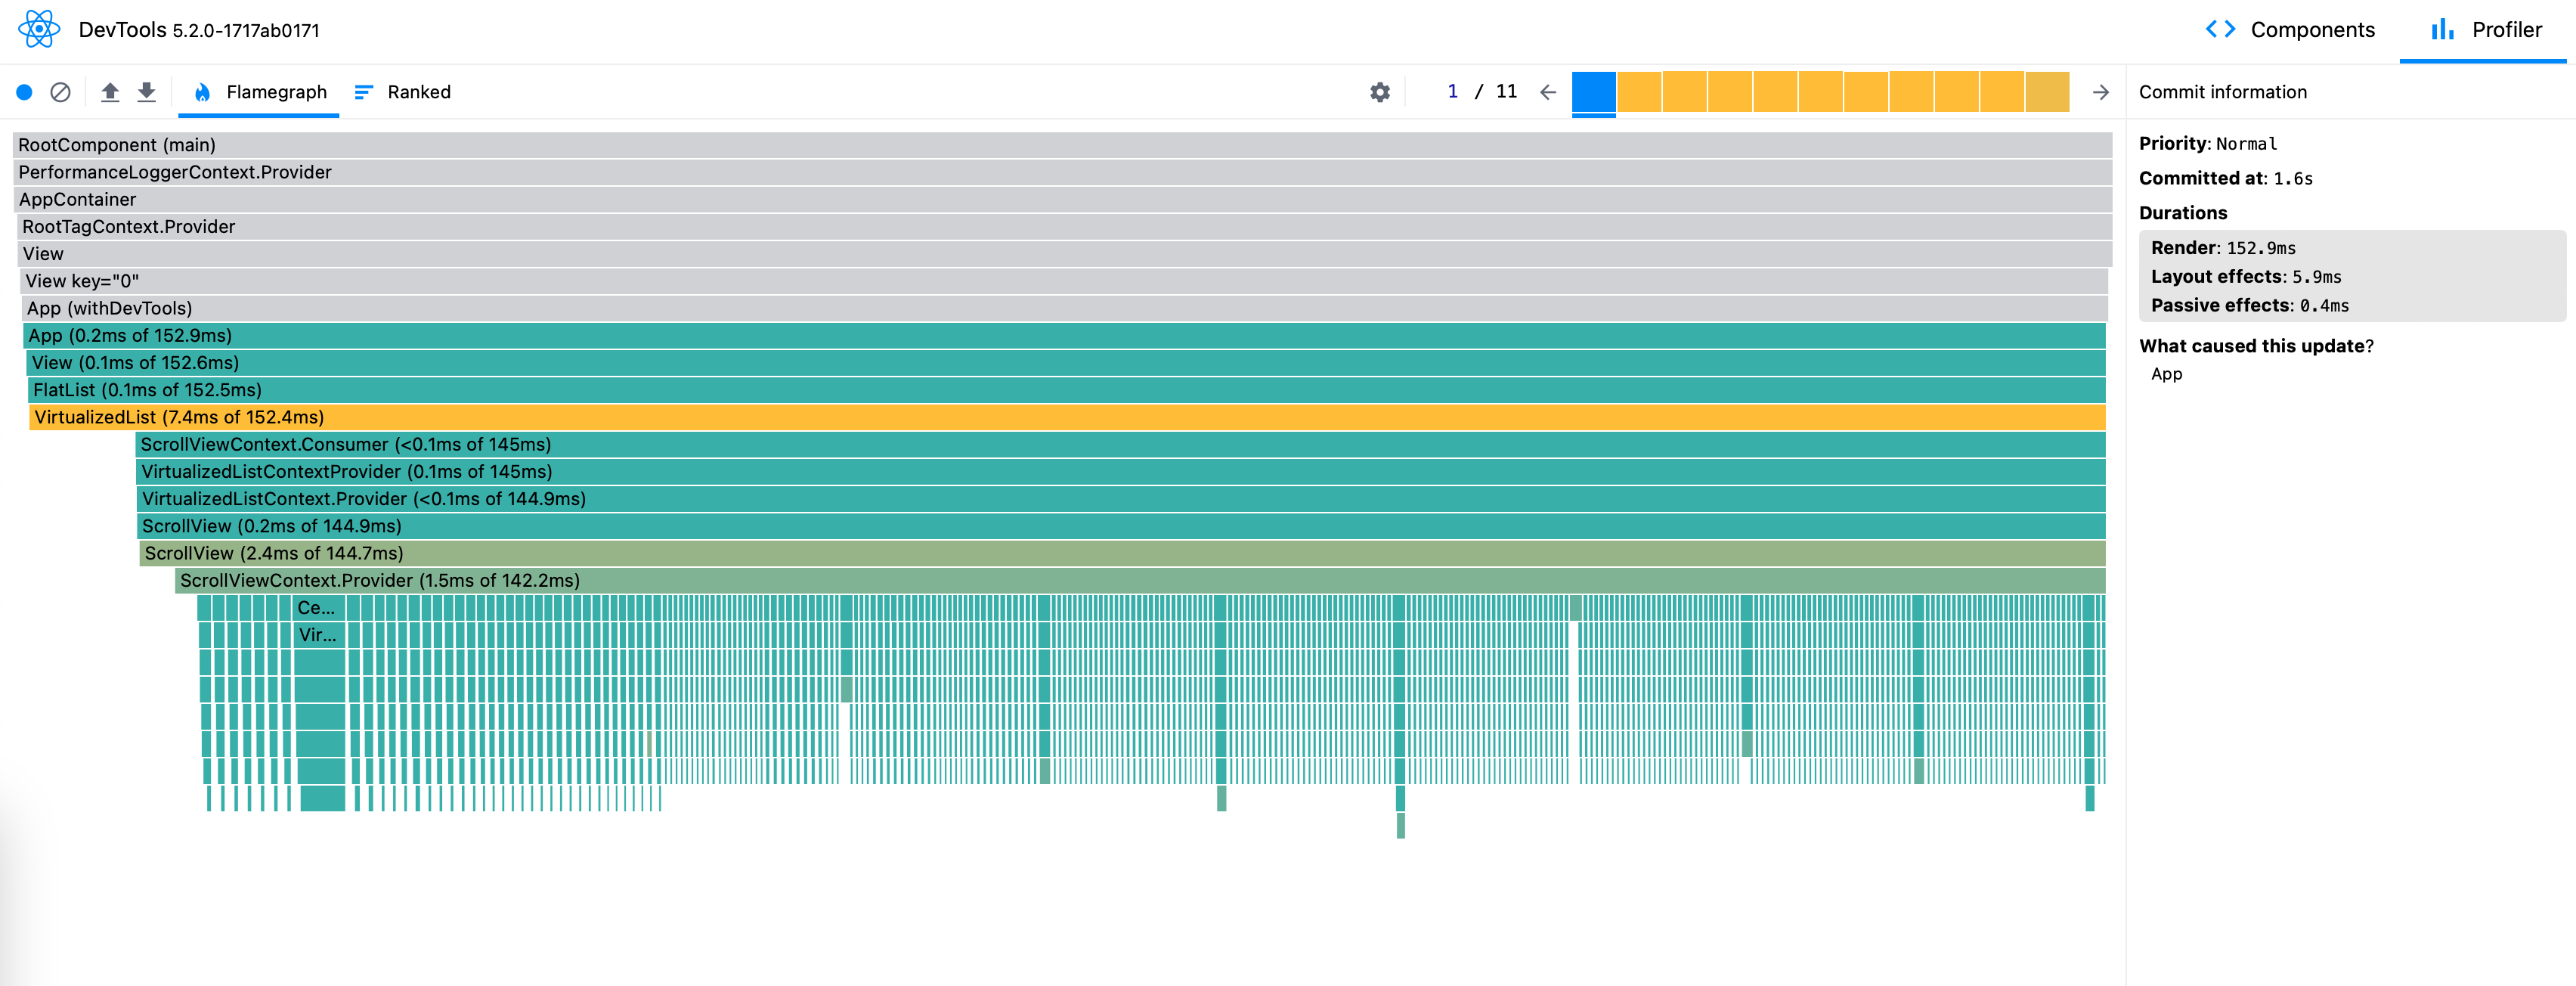Image resolution: width=2576 pixels, height=986 pixels.
Task: Open the Components tab
Action: (2290, 30)
